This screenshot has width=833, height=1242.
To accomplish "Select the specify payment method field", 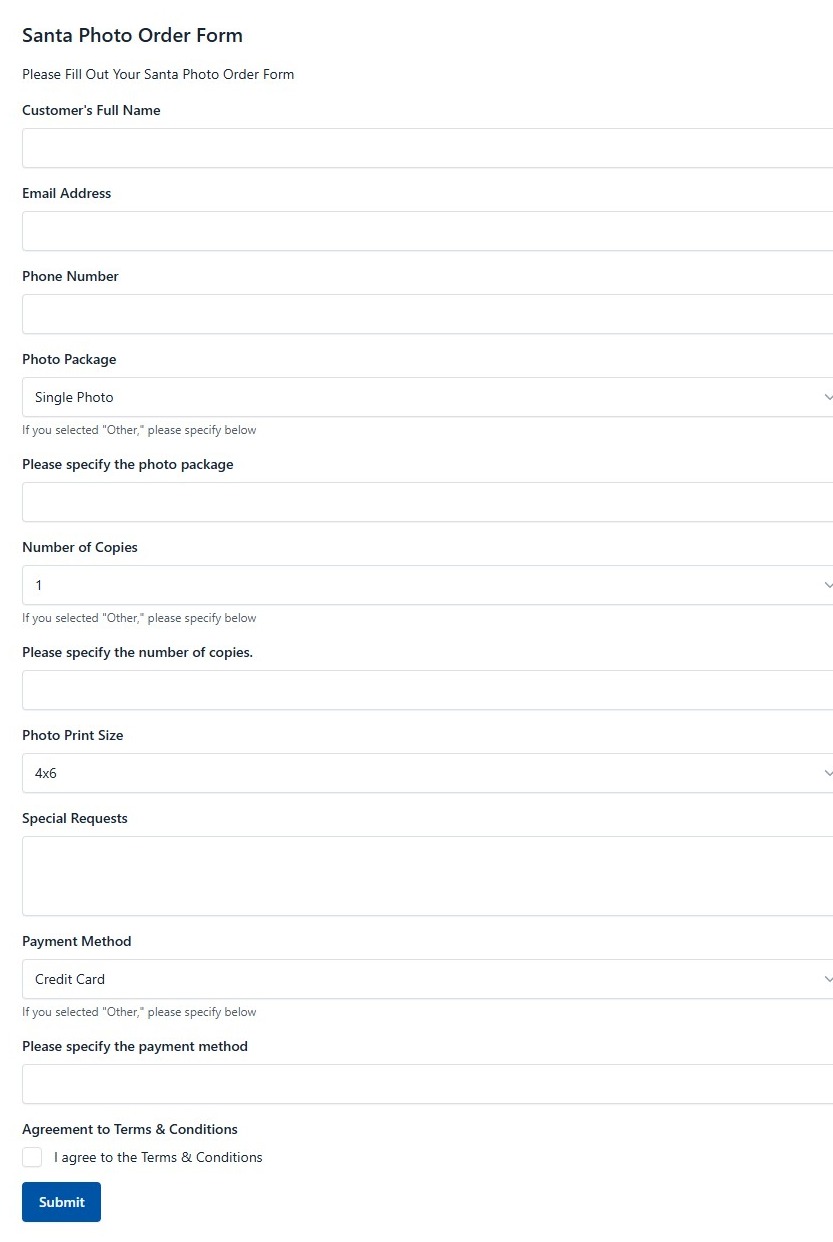I will coord(428,1084).
